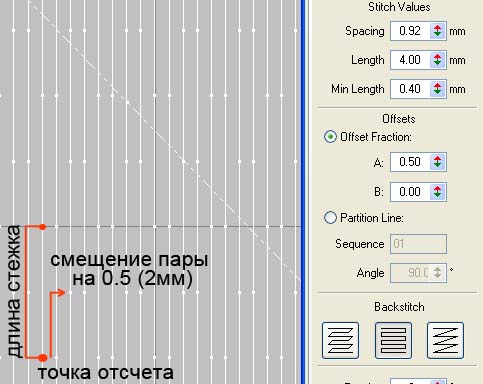
Task: Click the Min Length spinner arrows
Action: (438, 89)
